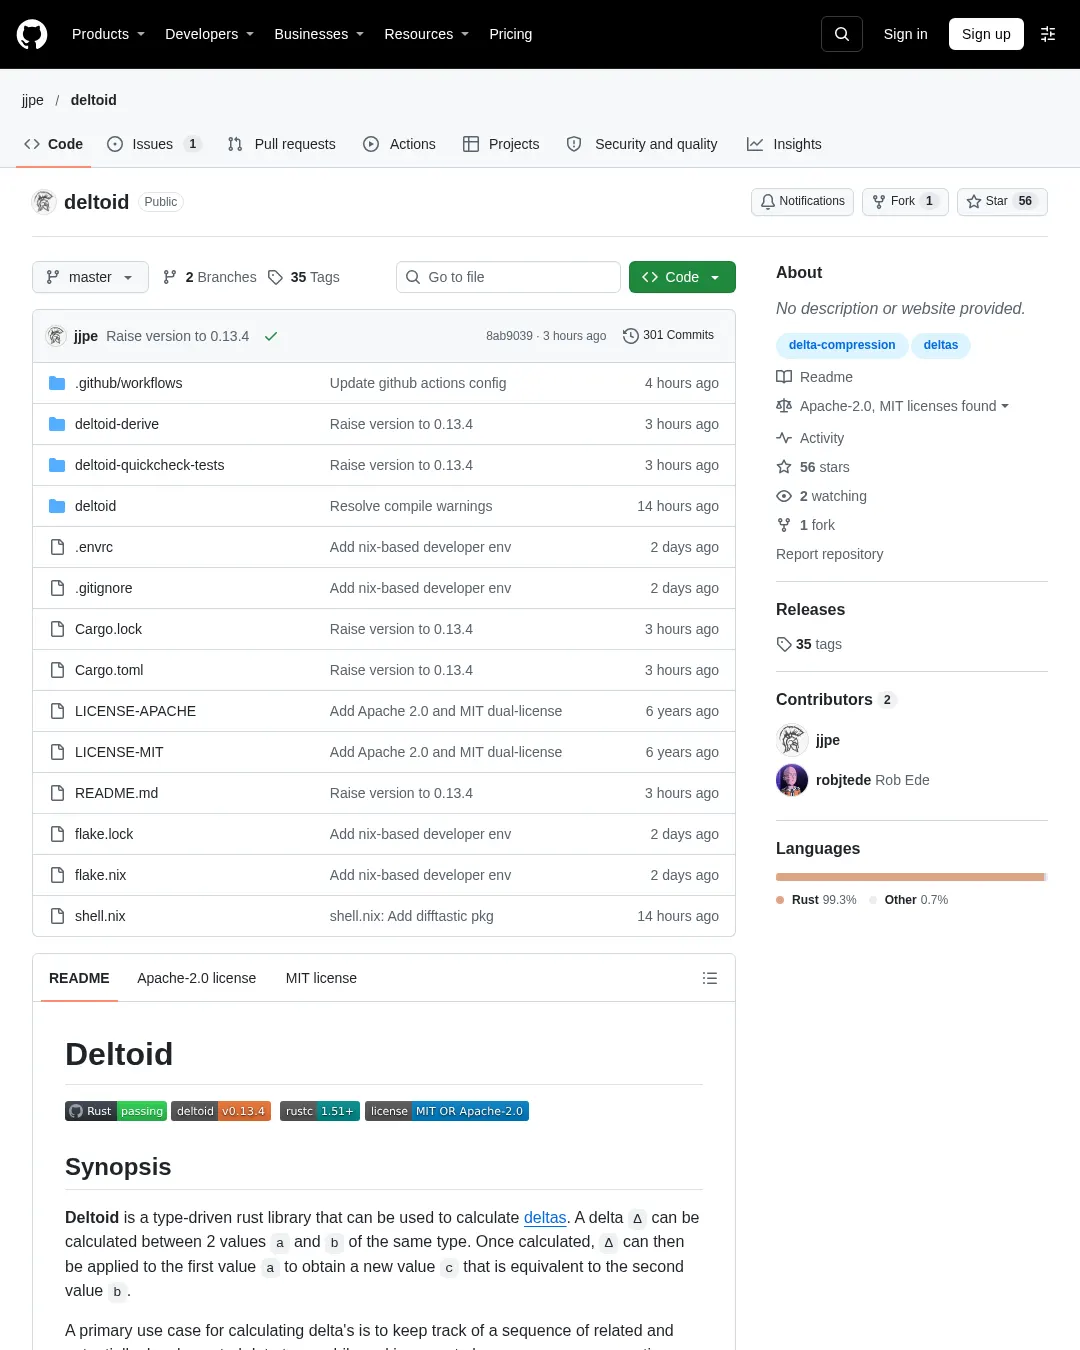Screen dimensions: 1080x1350
Task: Expand the Apache-2.0, MIT licenses found dropdown
Action: click(904, 406)
